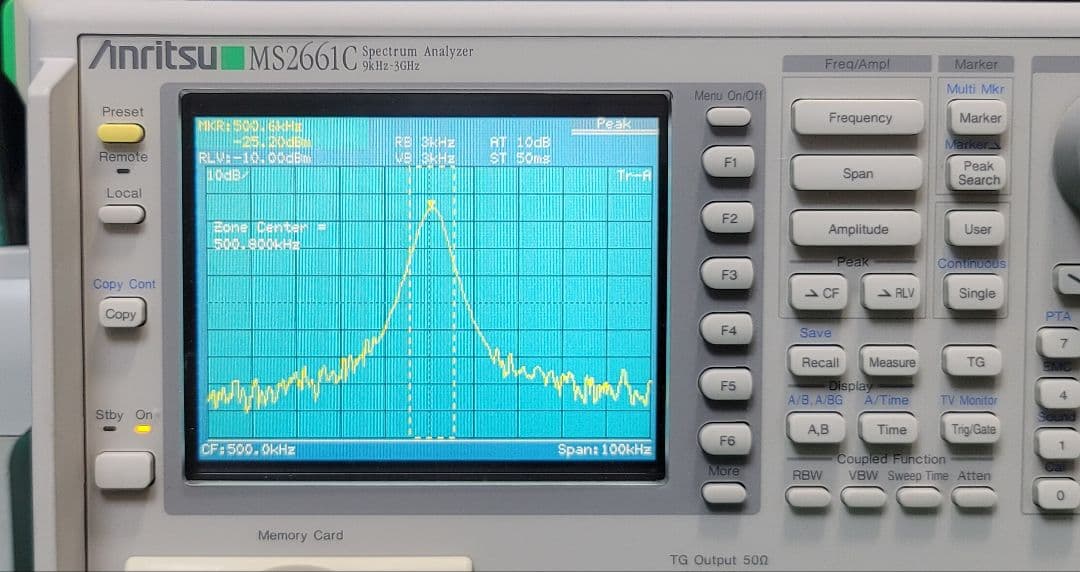Push the F2 softkey
This screenshot has width=1080, height=572.
728,218
